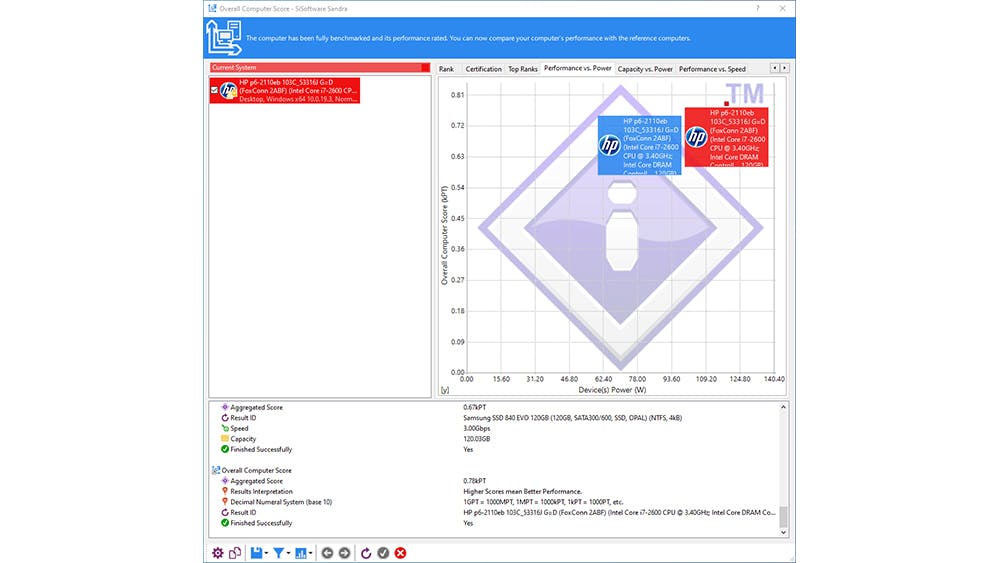Click the help question mark in title bar

point(758,8)
